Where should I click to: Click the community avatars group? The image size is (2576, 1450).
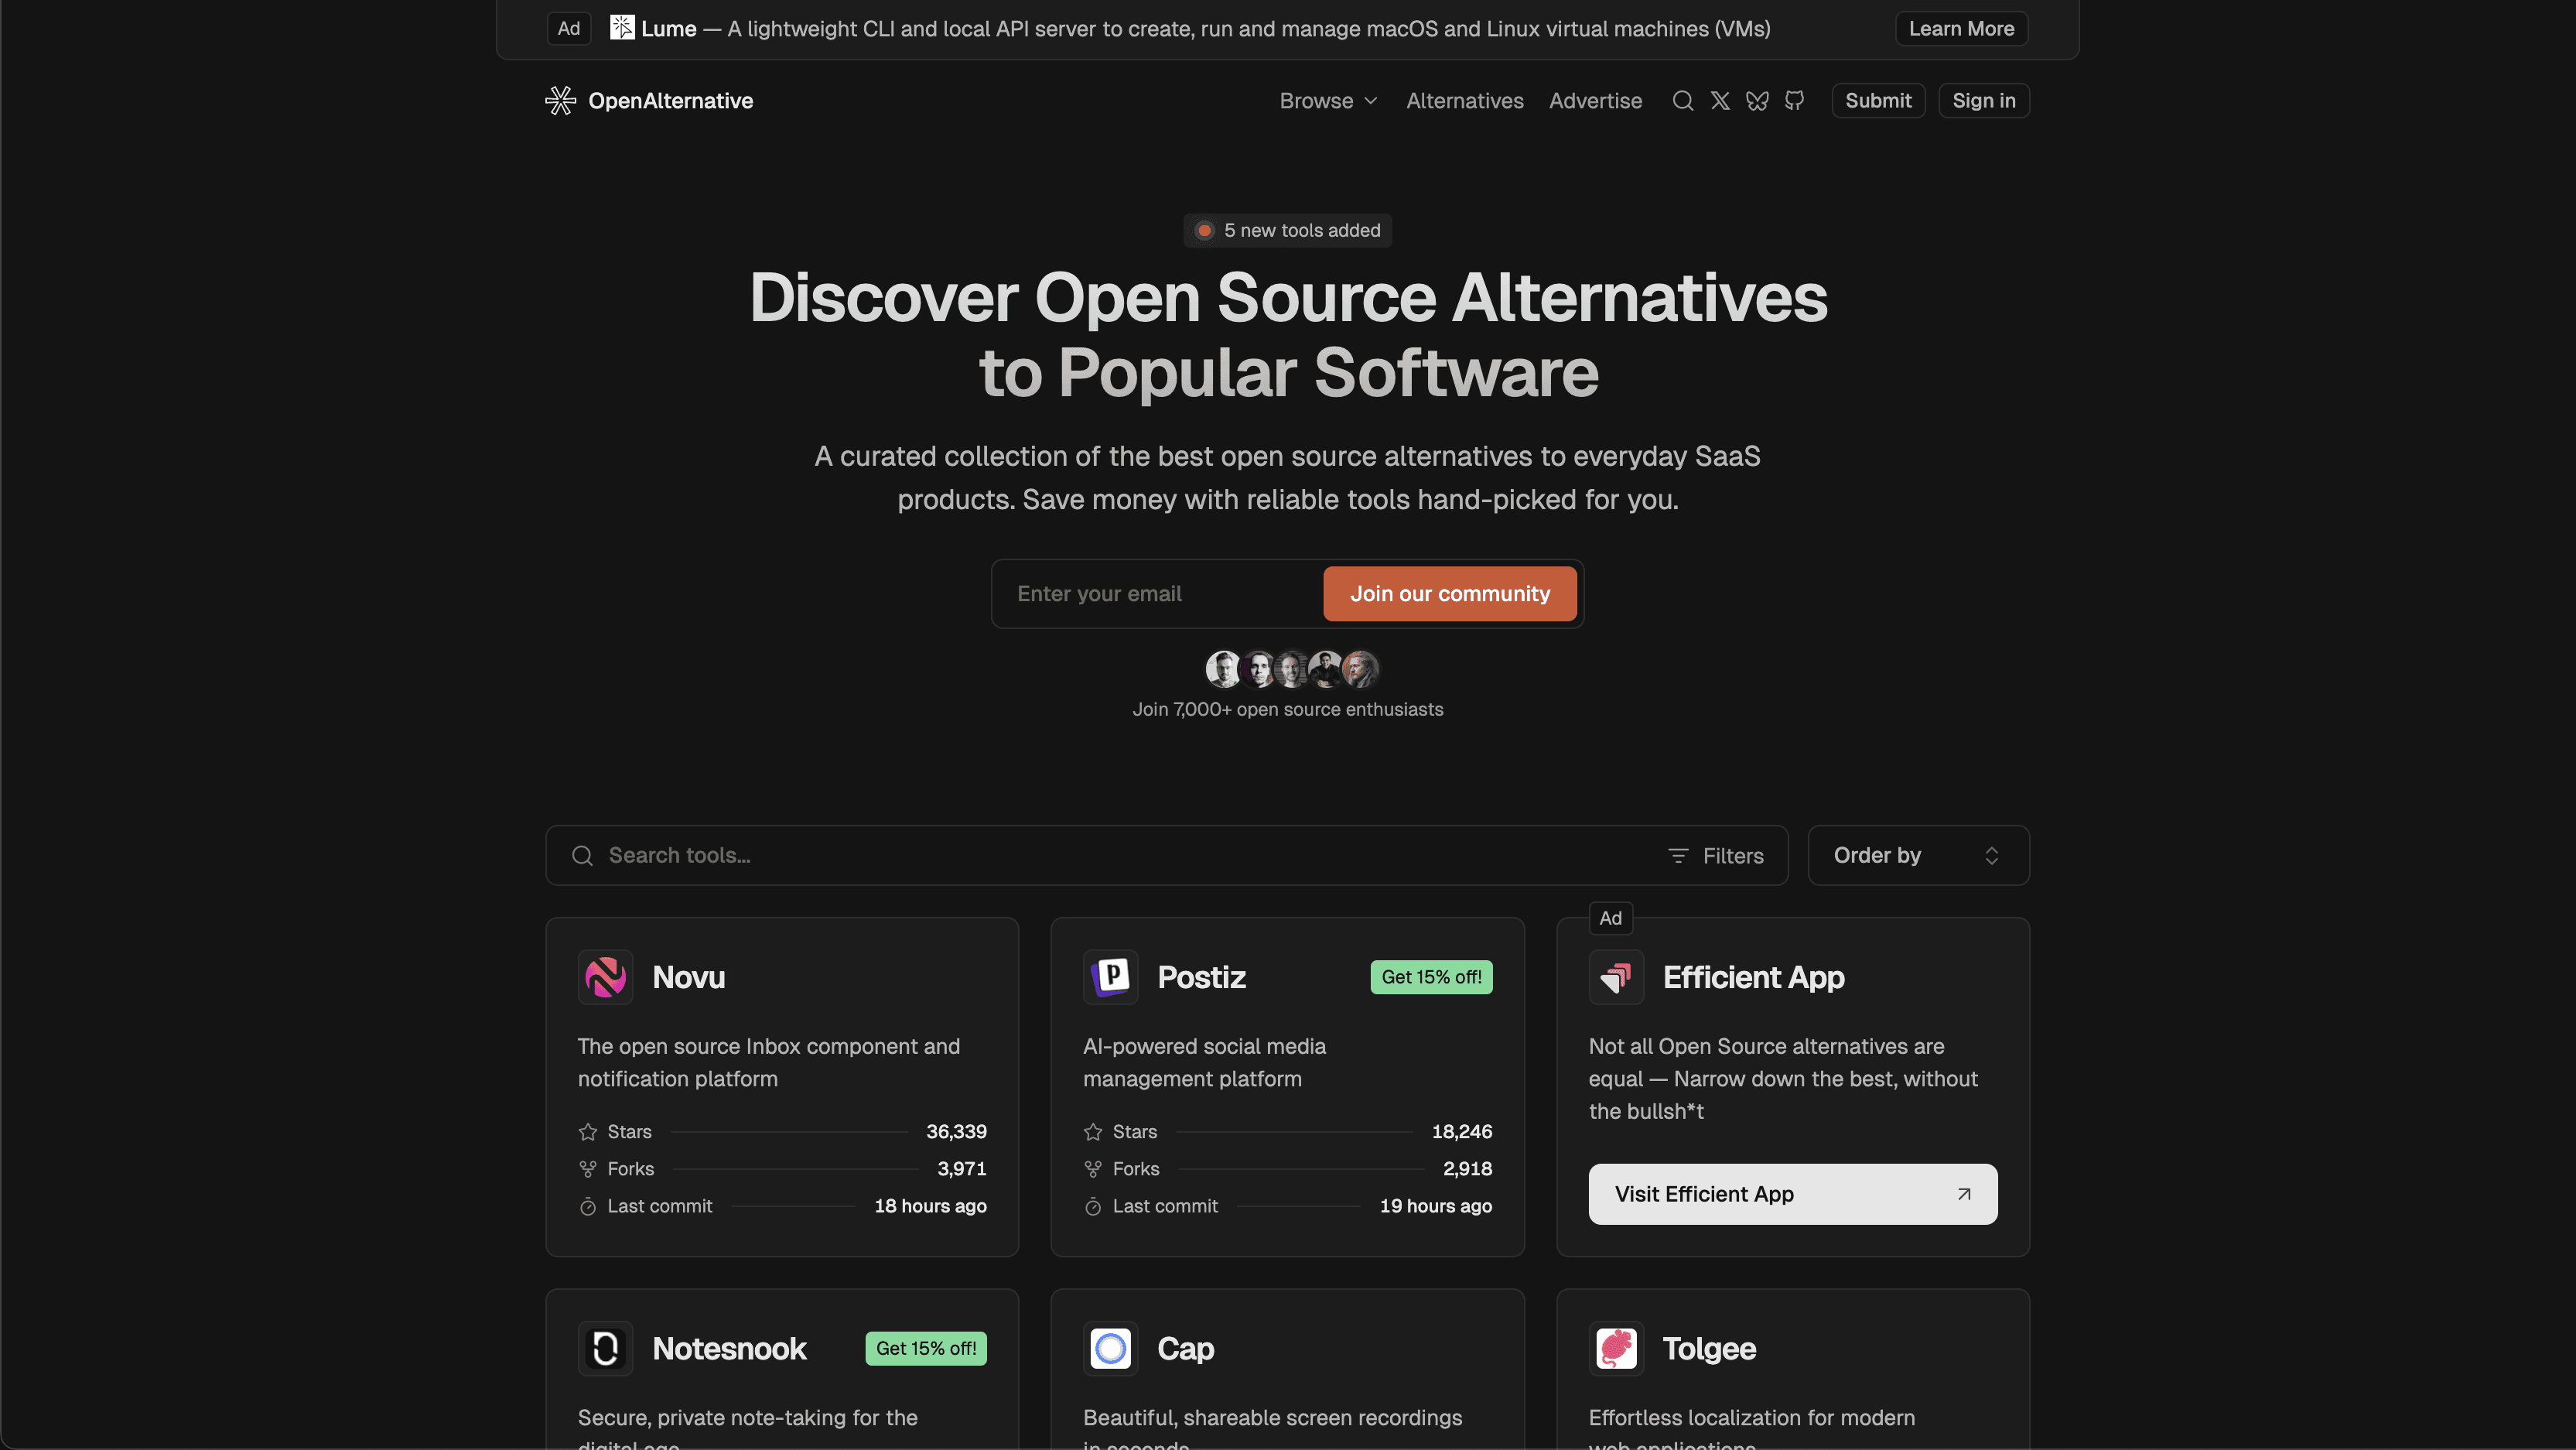pos(1292,669)
